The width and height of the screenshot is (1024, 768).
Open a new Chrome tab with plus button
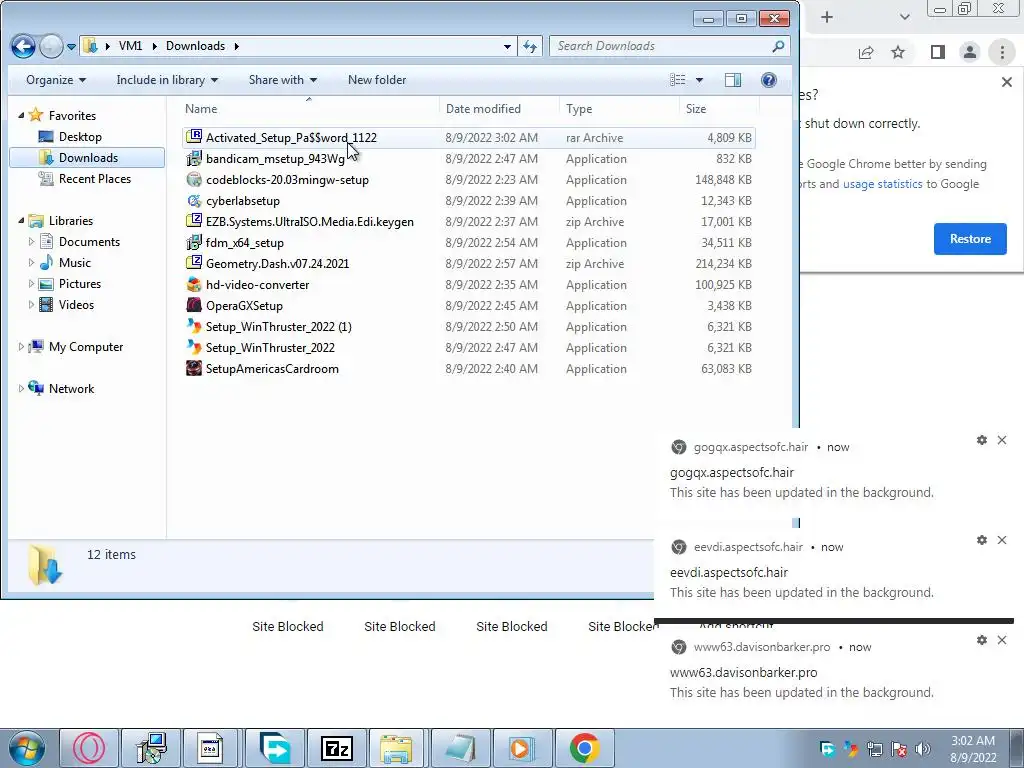click(x=827, y=17)
